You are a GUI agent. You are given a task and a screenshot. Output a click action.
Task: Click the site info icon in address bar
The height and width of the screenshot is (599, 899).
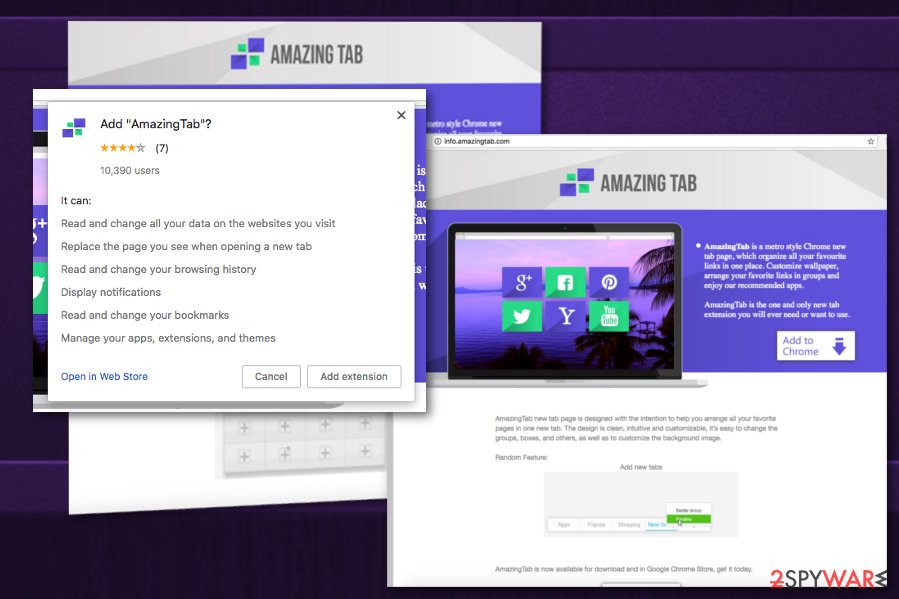click(437, 141)
